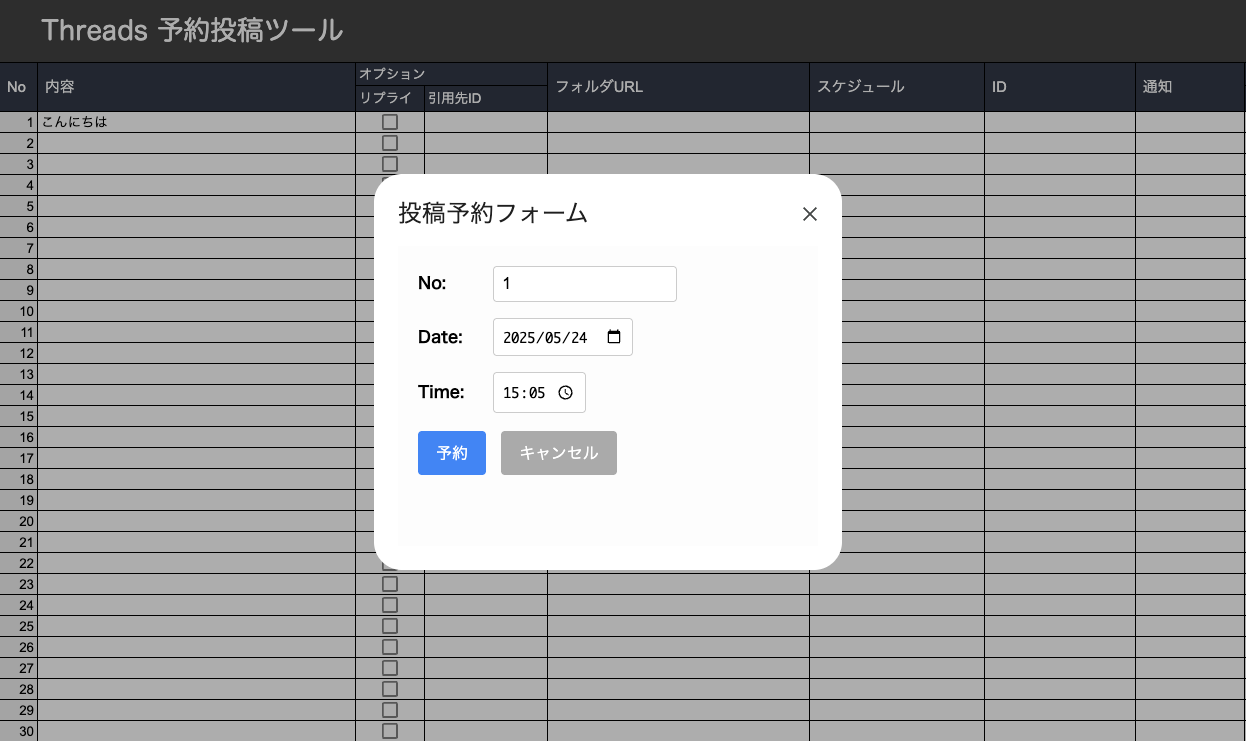Click the フォルダURL column header
The height and width of the screenshot is (741, 1246).
point(679,87)
